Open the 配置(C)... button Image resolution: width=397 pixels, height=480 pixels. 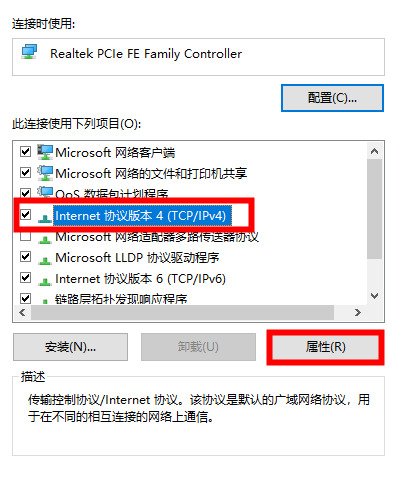point(332,98)
